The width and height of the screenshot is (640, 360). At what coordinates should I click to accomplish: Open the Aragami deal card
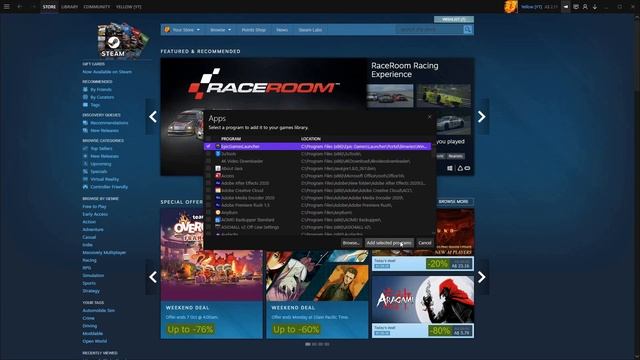423,307
